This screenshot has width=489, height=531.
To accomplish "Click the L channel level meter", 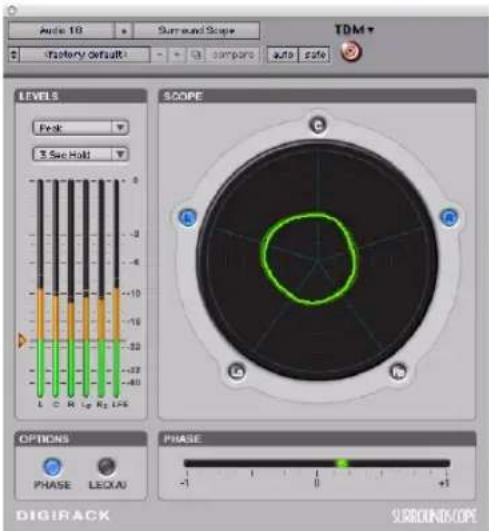I will [40, 288].
